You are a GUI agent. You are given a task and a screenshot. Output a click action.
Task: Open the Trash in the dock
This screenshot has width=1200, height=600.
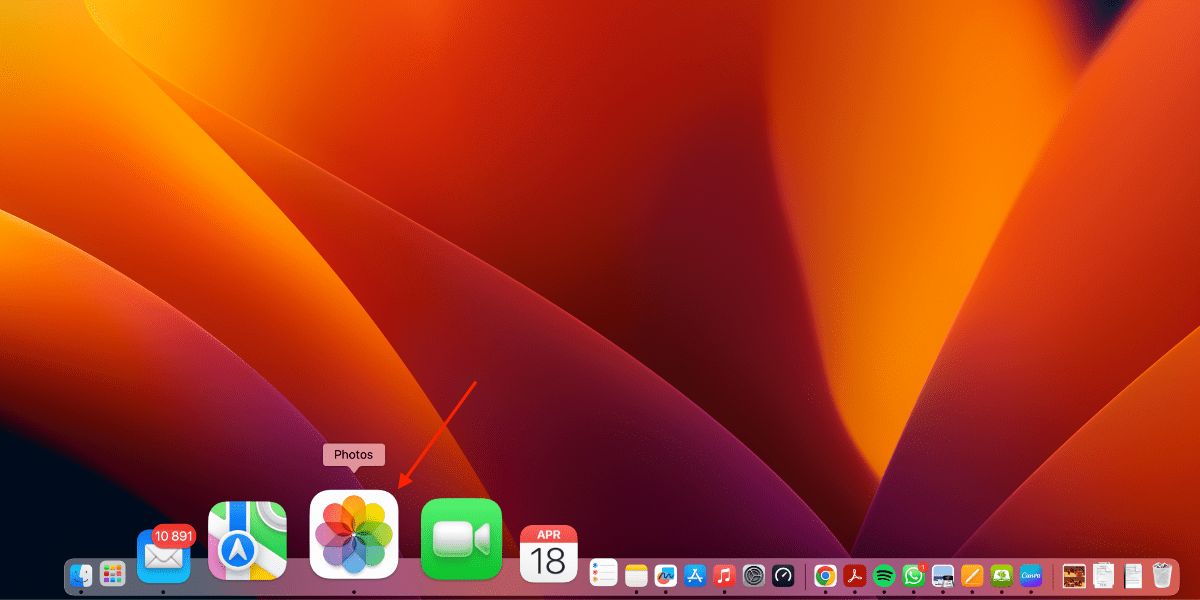pos(1161,575)
